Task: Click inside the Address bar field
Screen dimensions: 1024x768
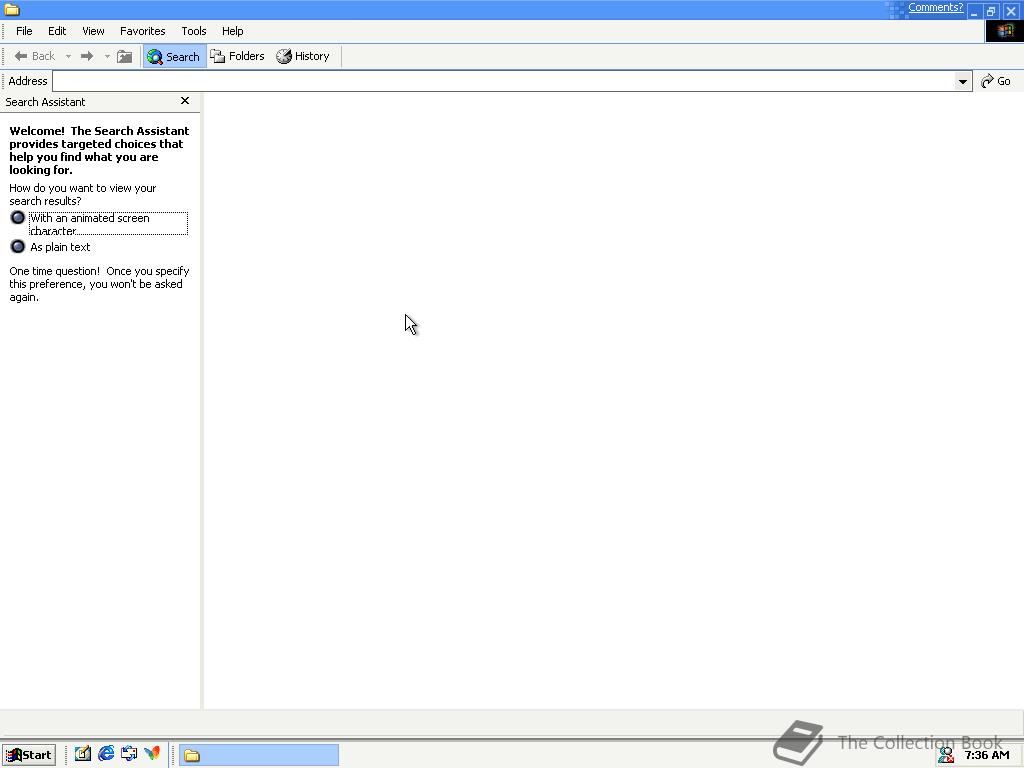Action: click(x=504, y=81)
